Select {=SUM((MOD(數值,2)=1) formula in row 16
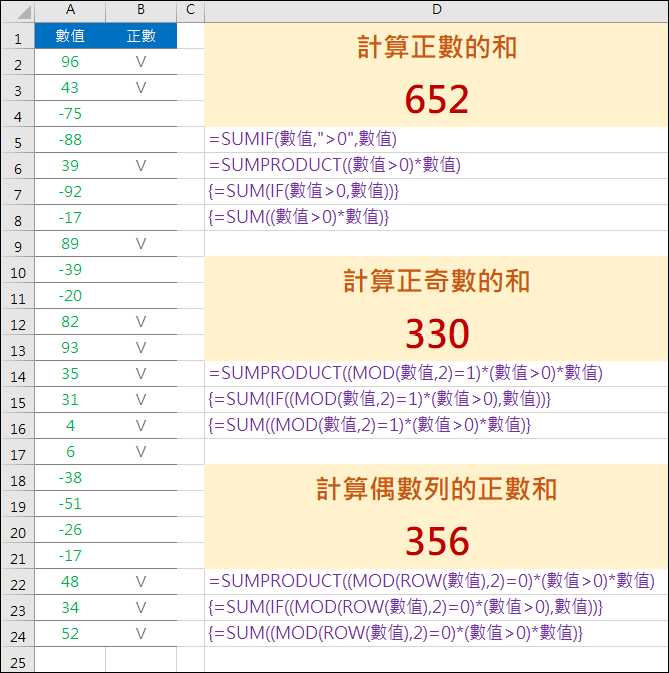 tap(436, 425)
